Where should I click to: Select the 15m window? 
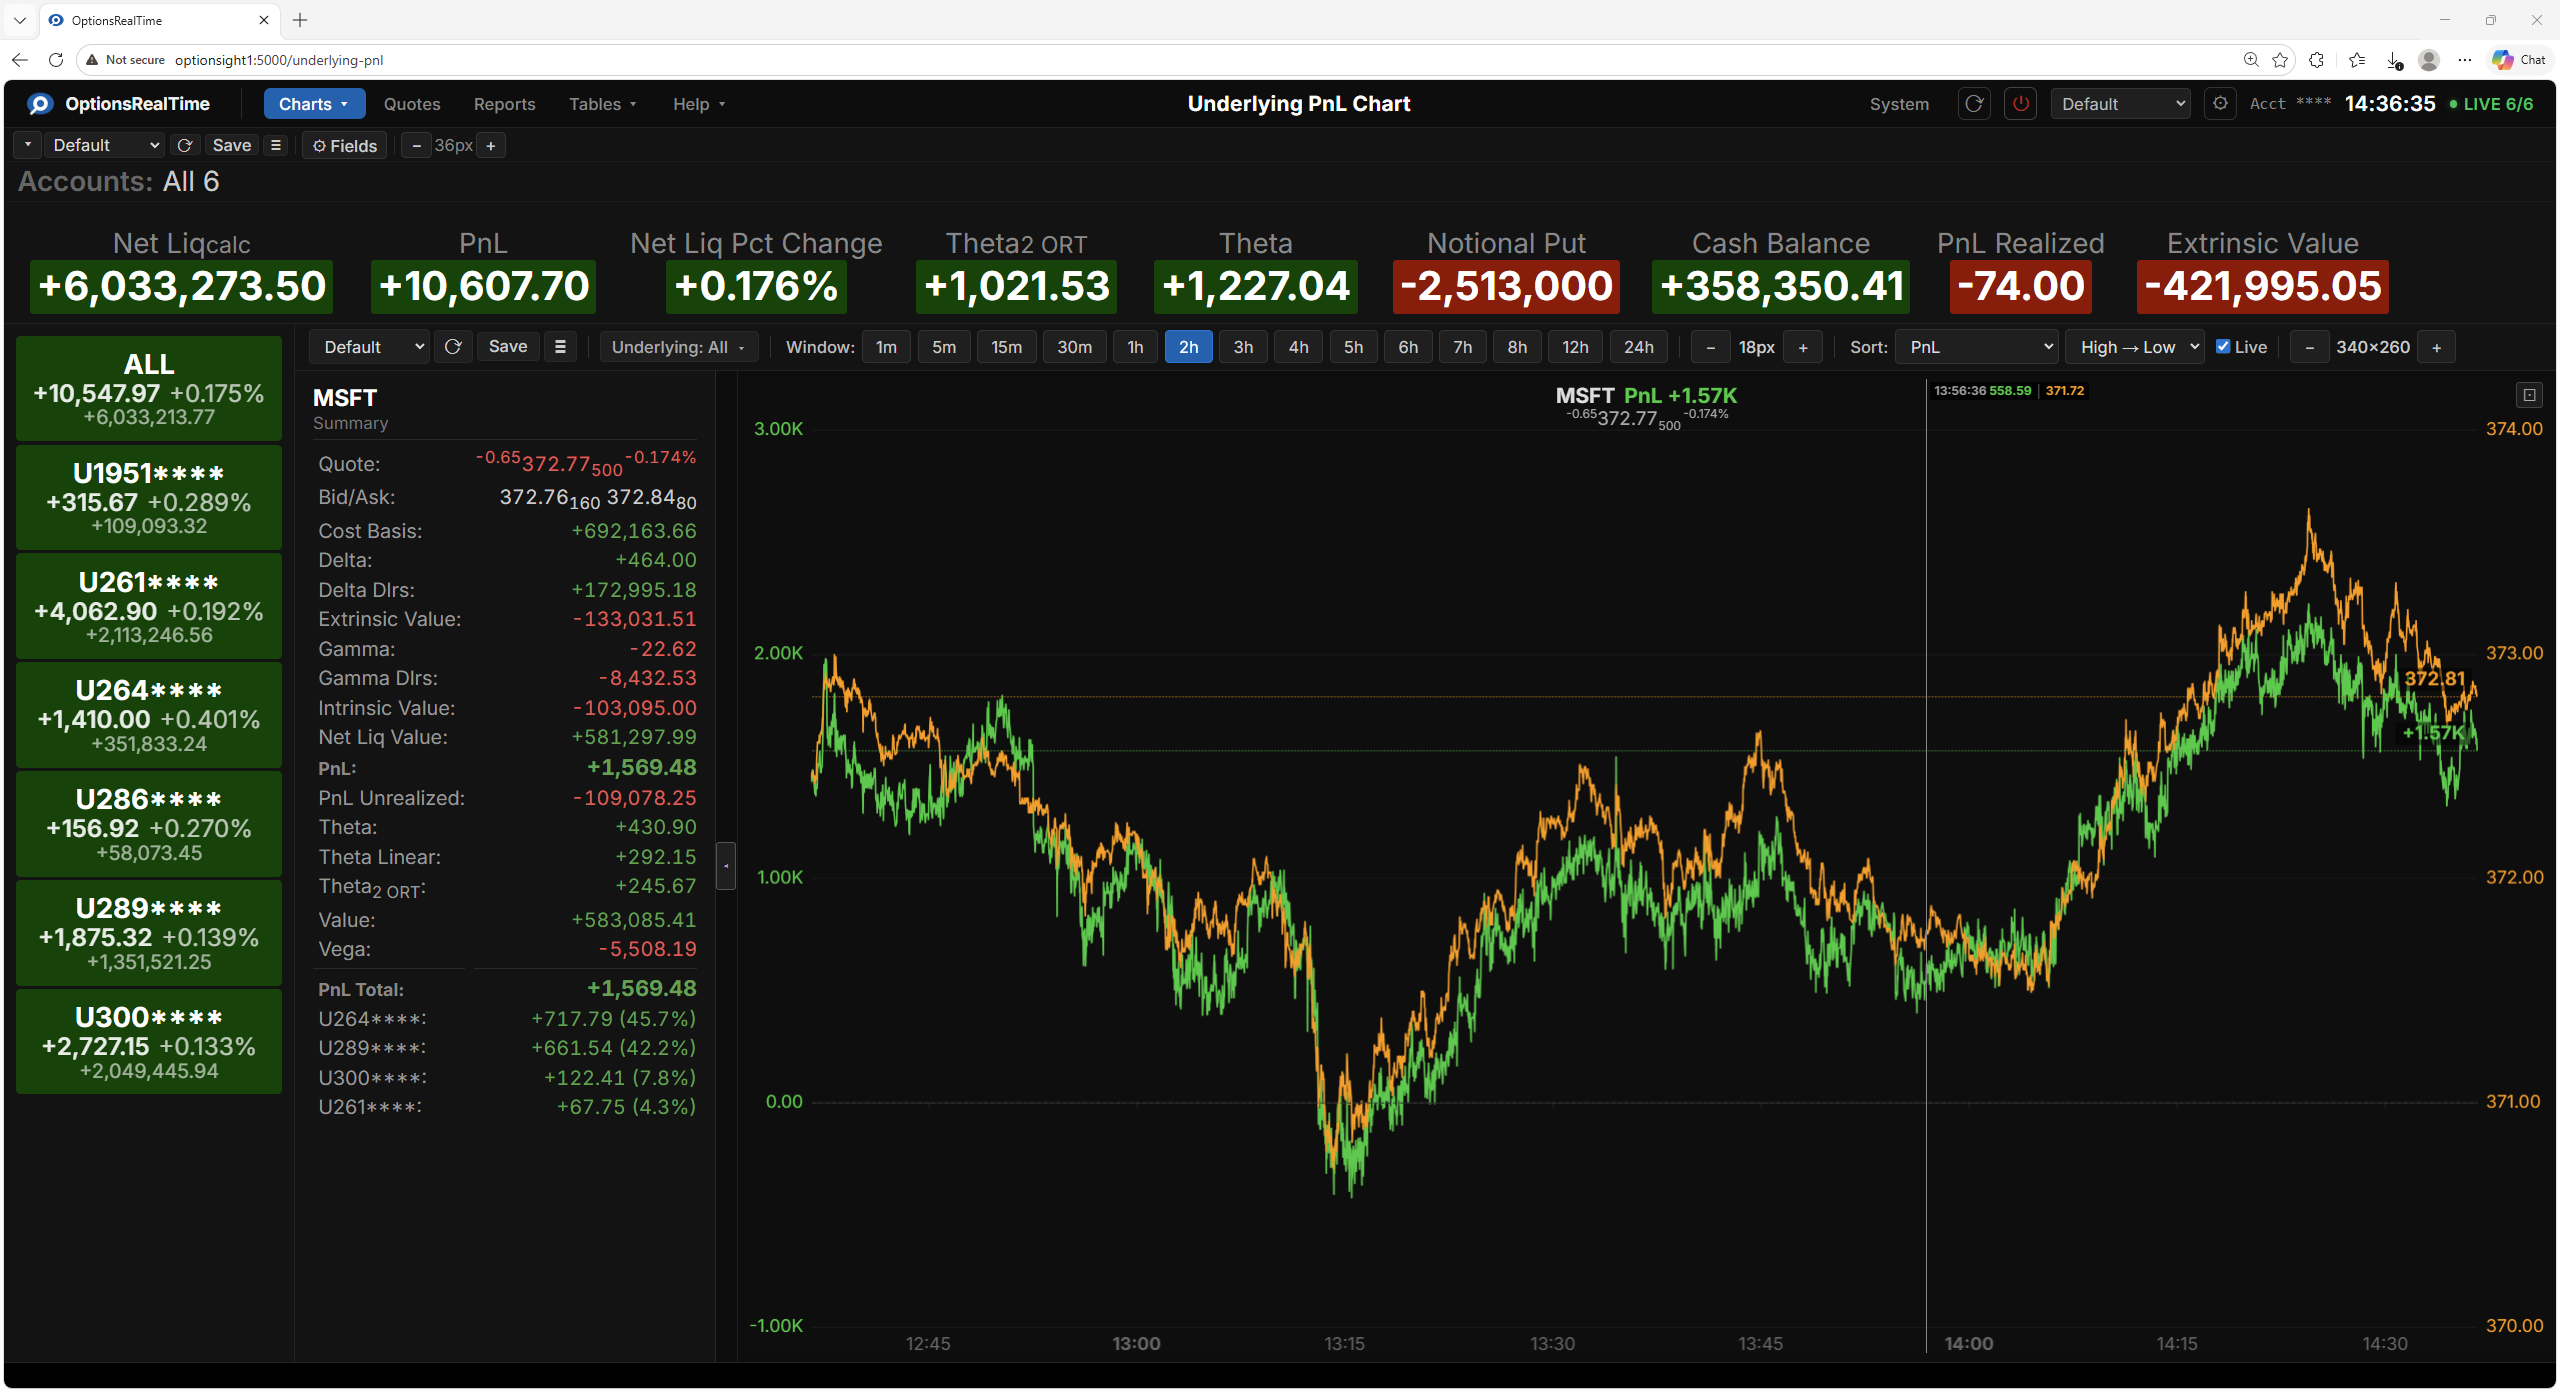point(1007,347)
